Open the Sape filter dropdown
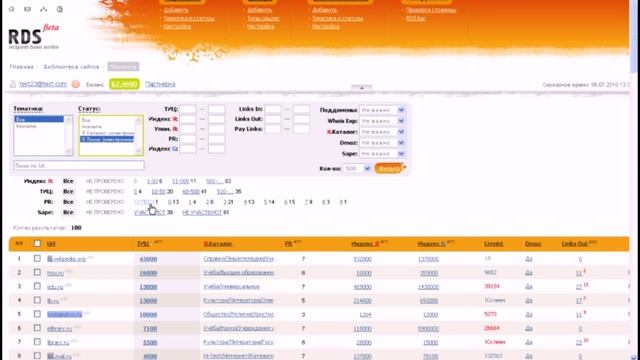Screen dimensions: 640x360 (382, 153)
